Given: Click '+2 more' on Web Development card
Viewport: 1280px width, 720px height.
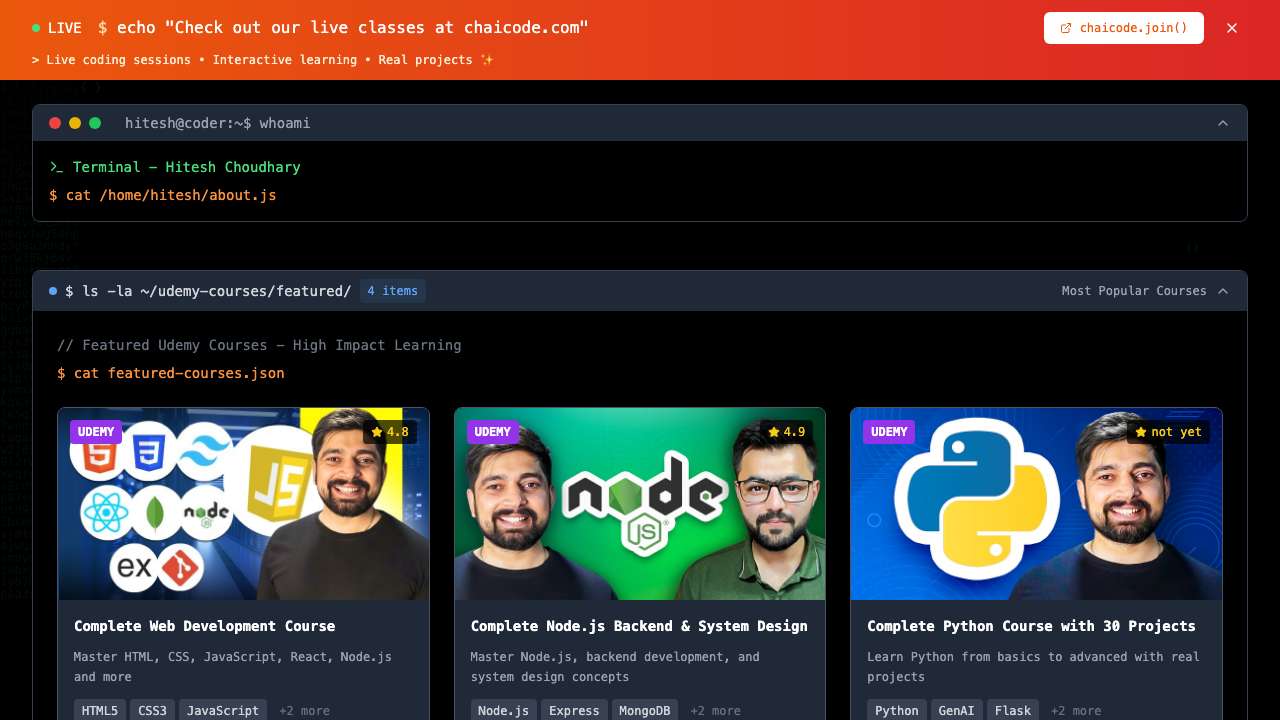Looking at the screenshot, I should click(304, 711).
